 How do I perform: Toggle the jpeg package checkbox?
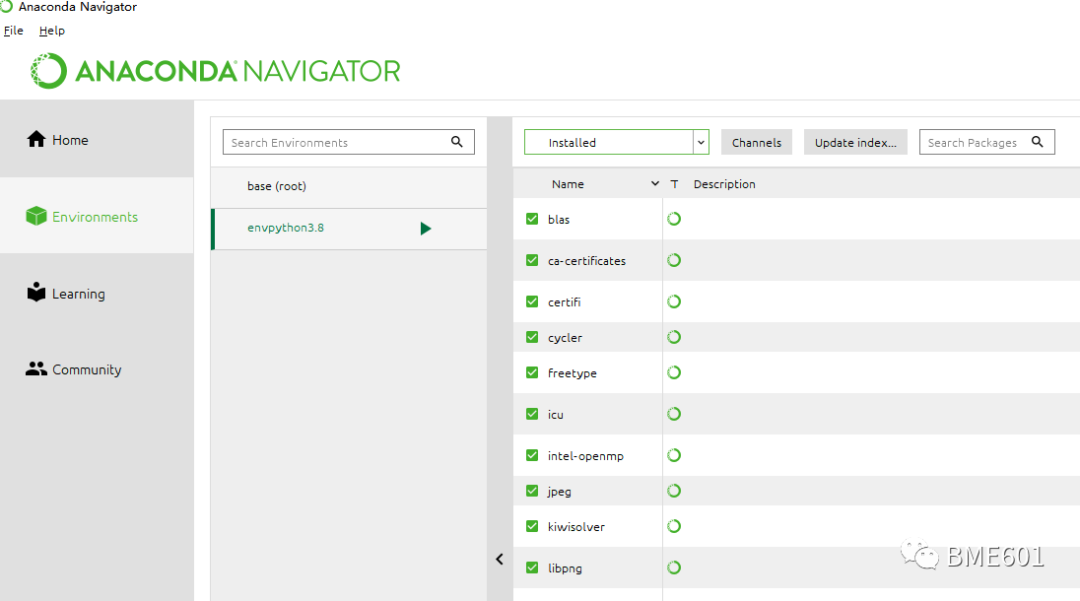point(532,491)
